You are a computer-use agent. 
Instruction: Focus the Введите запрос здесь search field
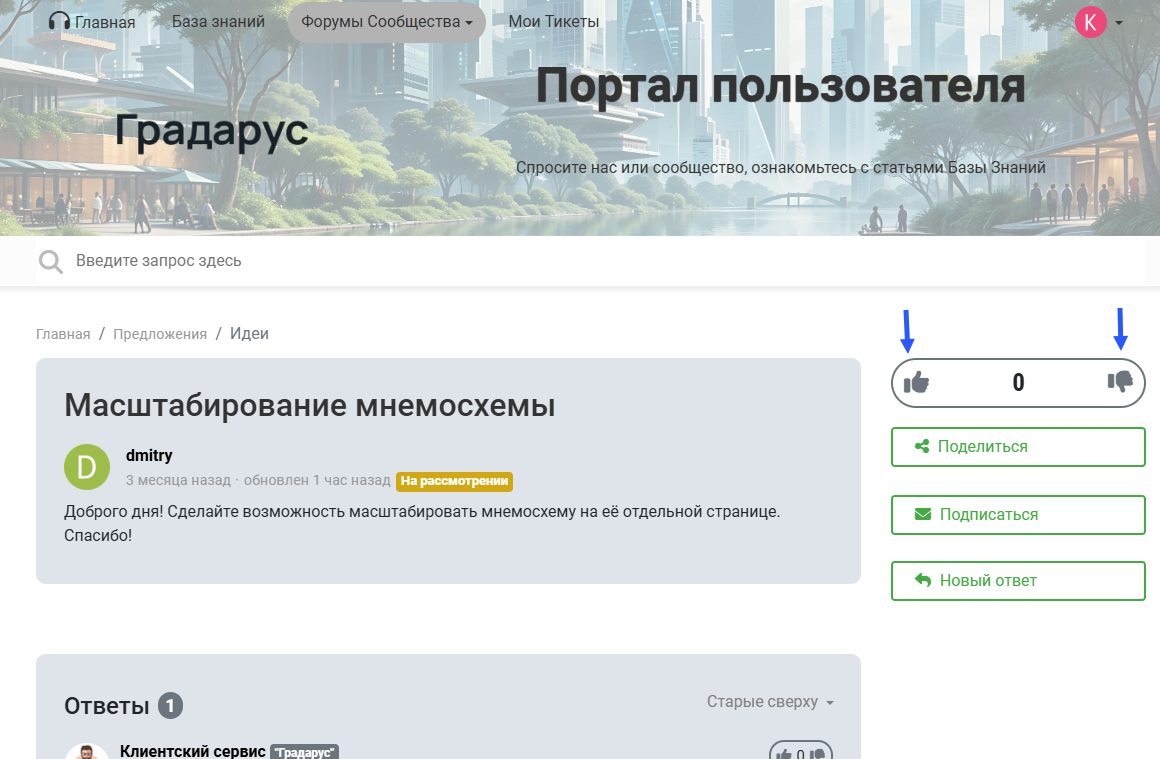pos(600,261)
